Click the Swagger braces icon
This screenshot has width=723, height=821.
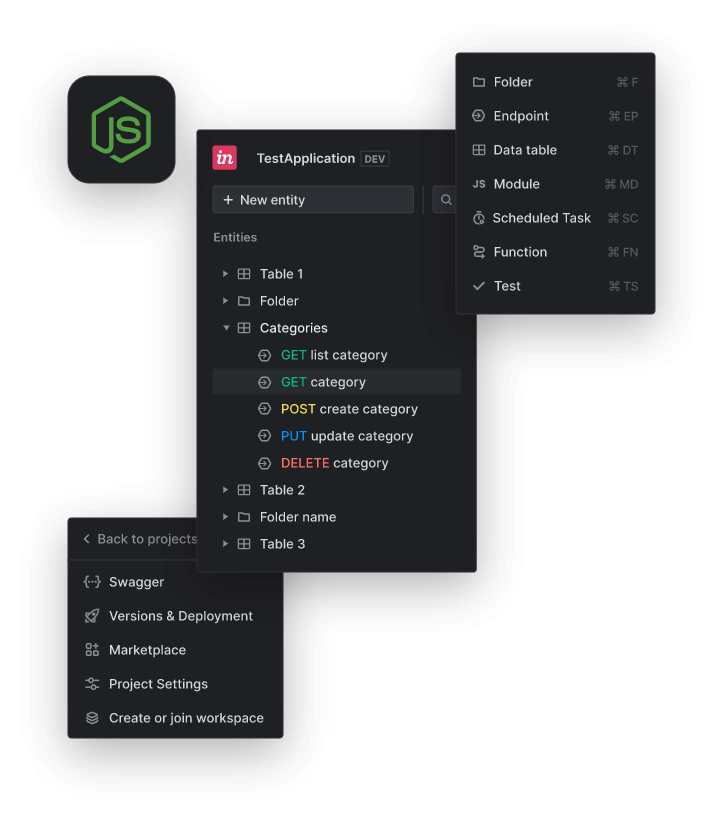pos(92,582)
